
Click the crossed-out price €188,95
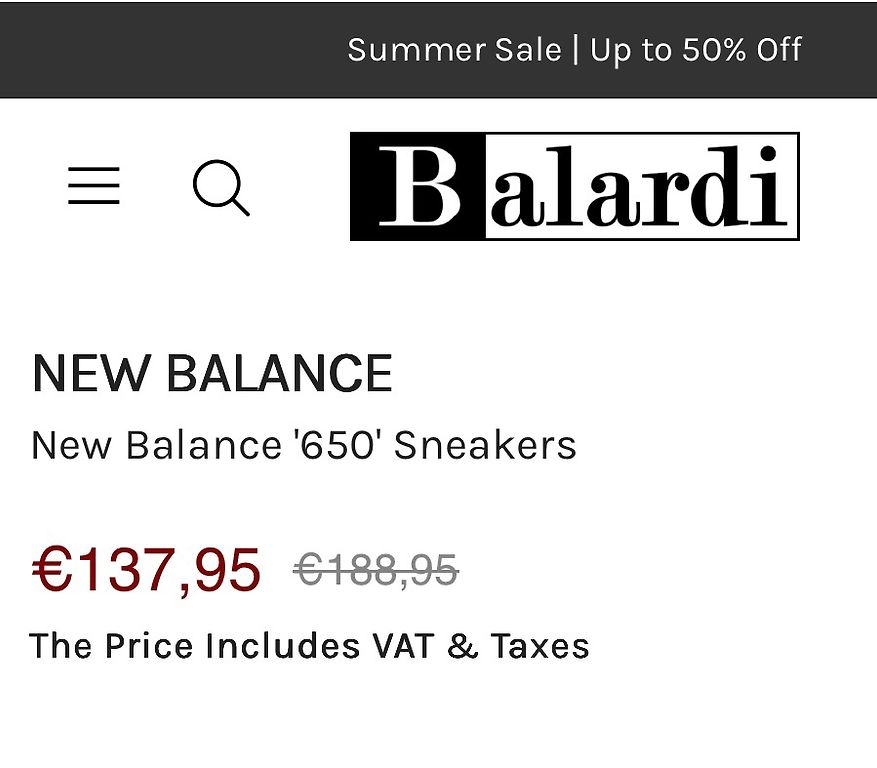pyautogui.click(x=376, y=571)
